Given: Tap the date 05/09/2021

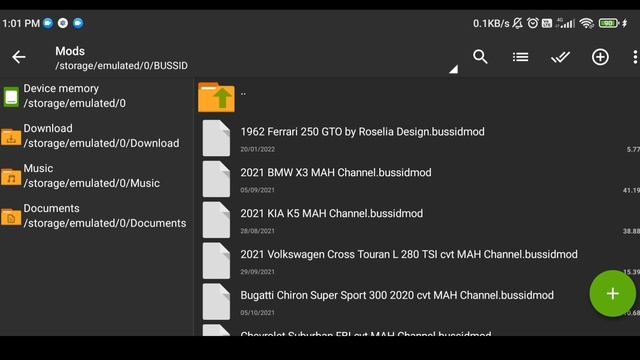Looking at the screenshot, I should (258, 190).
